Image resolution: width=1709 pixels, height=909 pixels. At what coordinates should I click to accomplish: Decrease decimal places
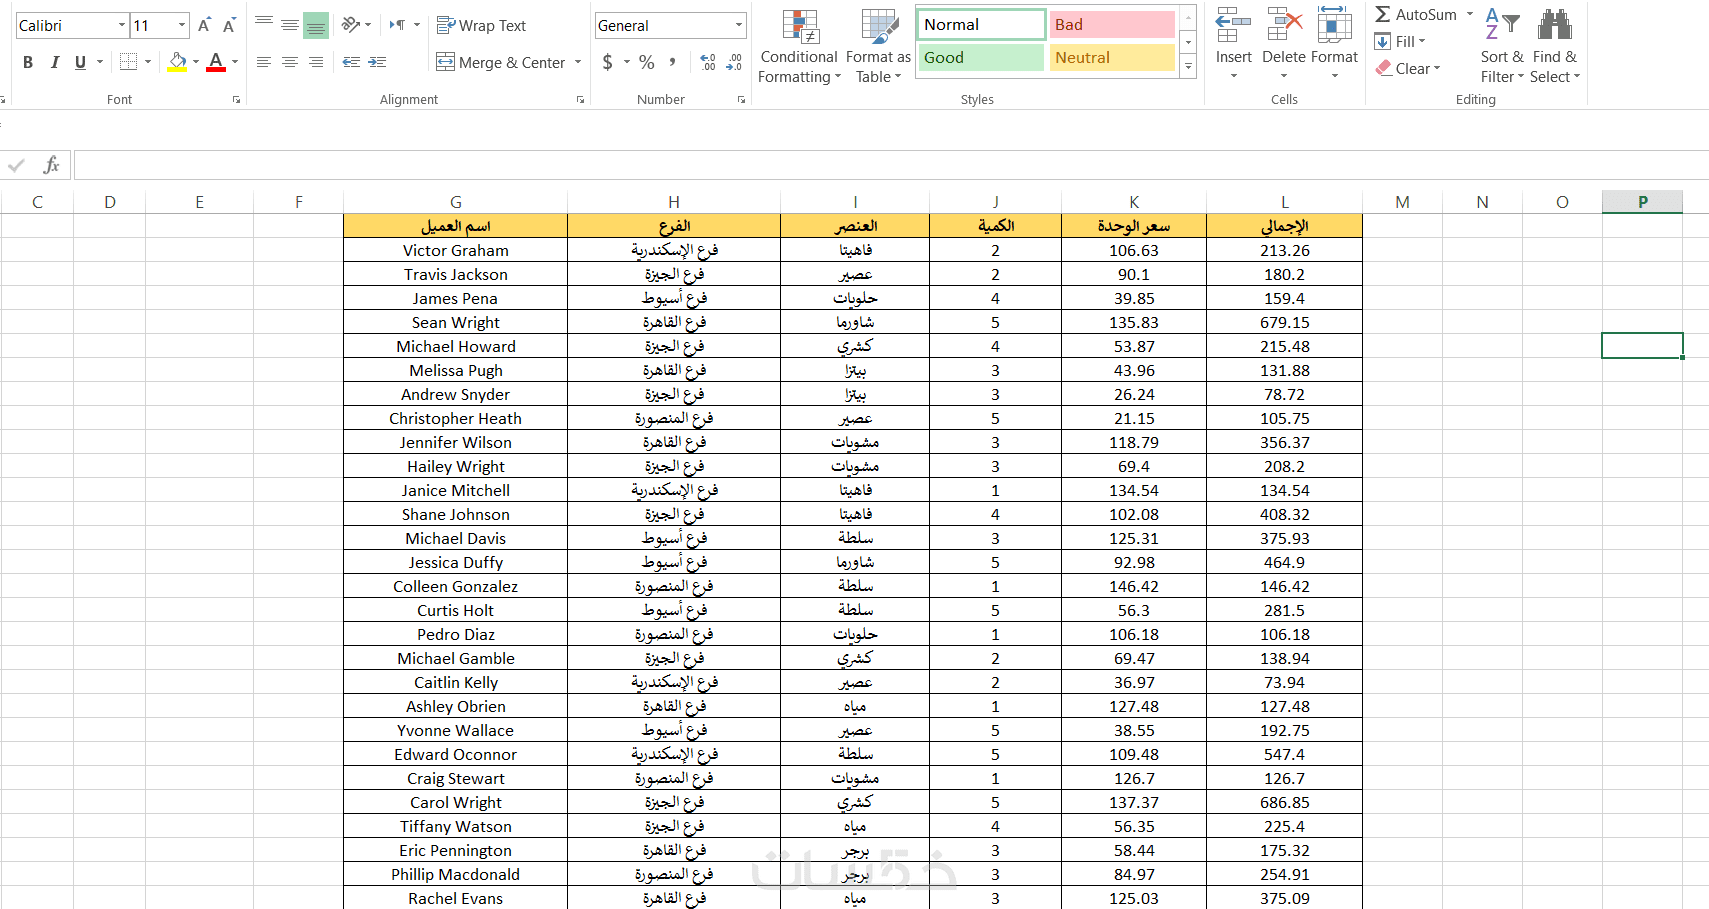tap(734, 62)
